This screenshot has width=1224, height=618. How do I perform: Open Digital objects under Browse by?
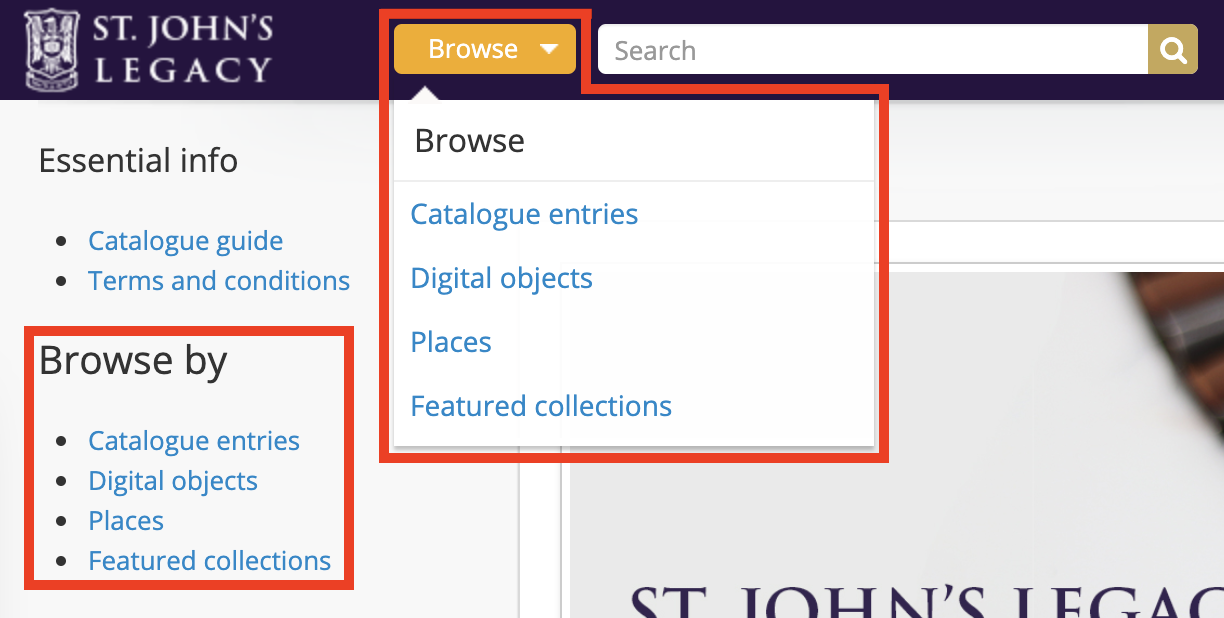(172, 480)
